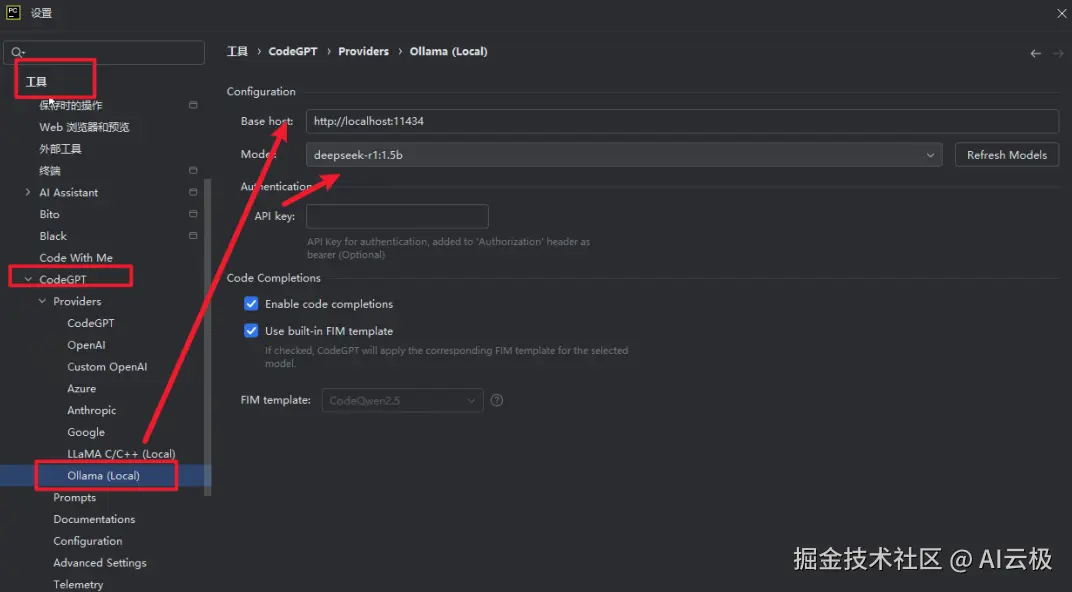
Task: Click the settings tree vertical scrollbar
Action: pyautogui.click(x=208, y=337)
